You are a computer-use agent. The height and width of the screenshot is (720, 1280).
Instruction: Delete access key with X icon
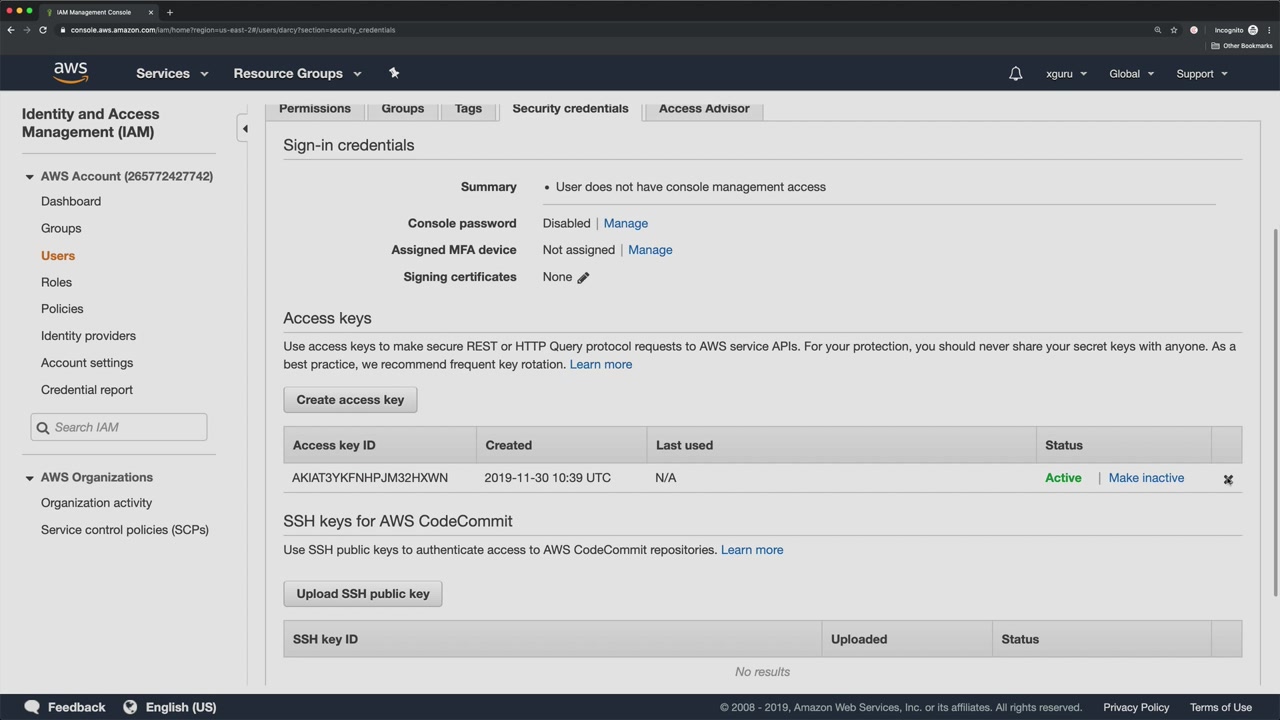1228,480
